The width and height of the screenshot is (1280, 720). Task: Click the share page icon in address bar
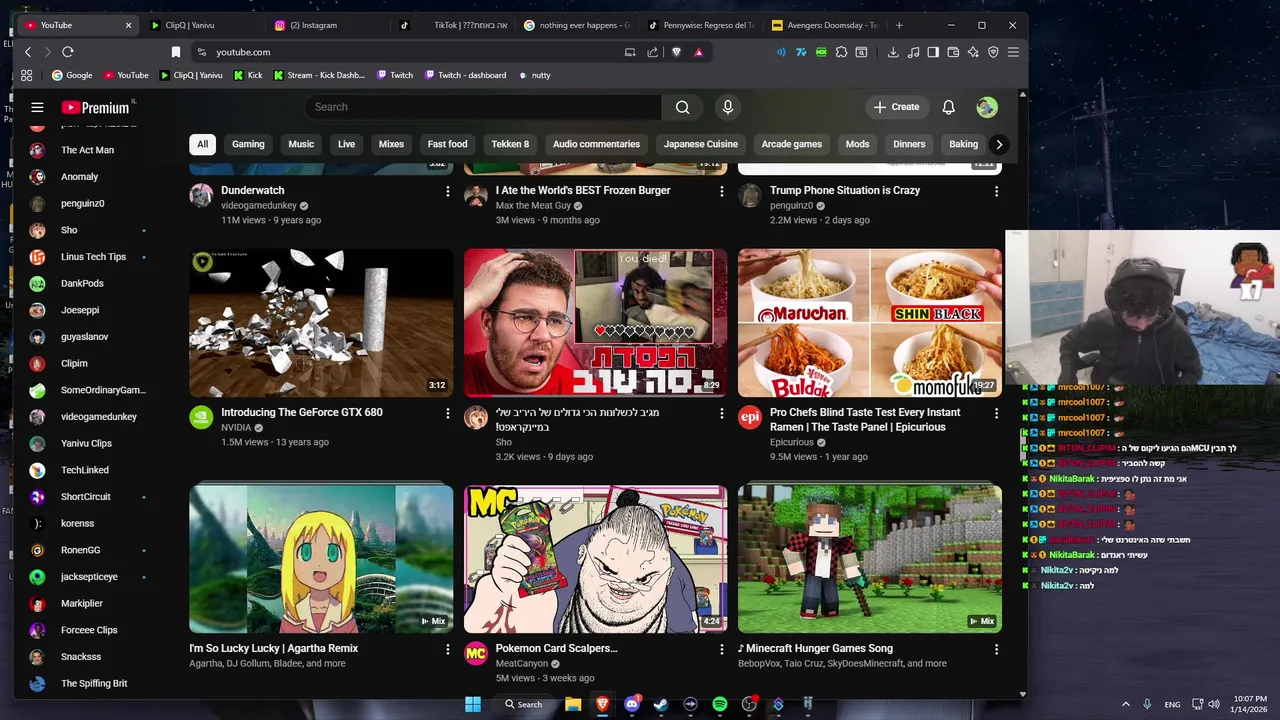coord(653,52)
